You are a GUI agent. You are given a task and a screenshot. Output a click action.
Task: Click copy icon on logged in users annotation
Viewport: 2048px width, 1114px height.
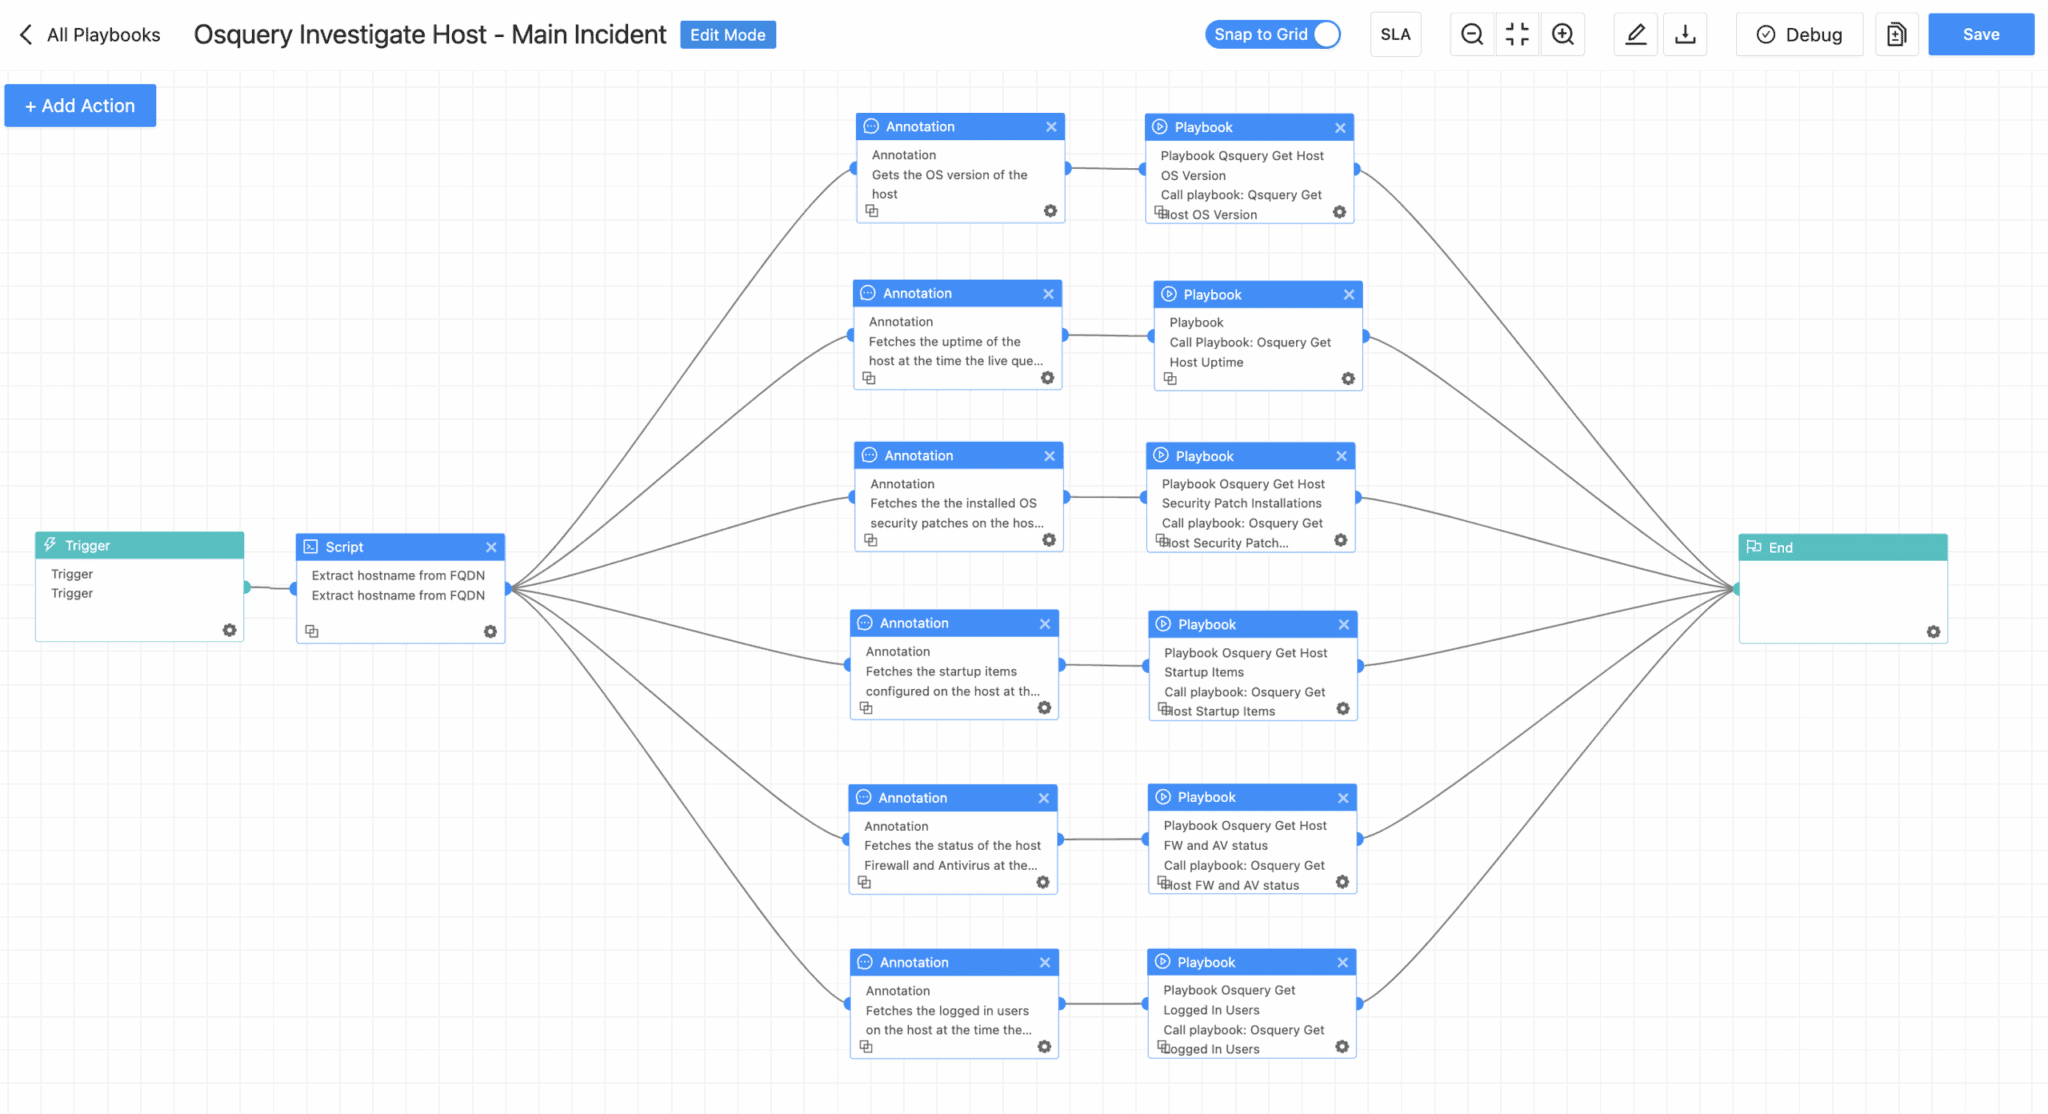(x=866, y=1046)
